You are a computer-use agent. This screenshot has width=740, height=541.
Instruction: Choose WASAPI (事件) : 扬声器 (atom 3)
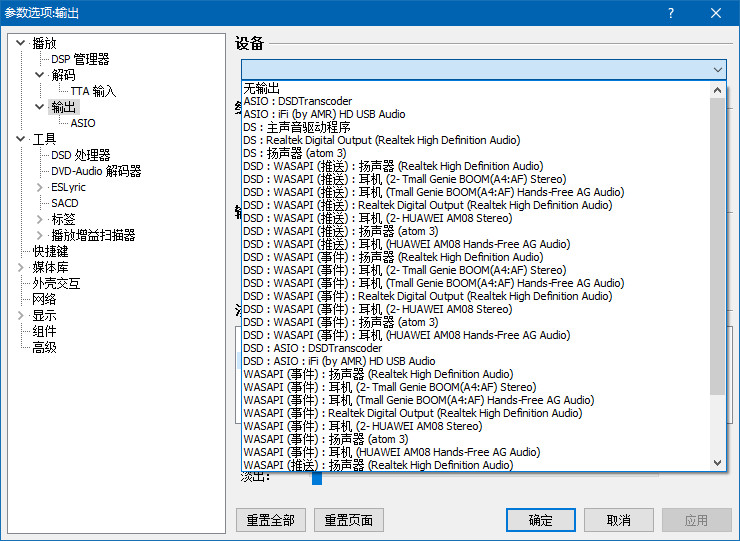476,439
